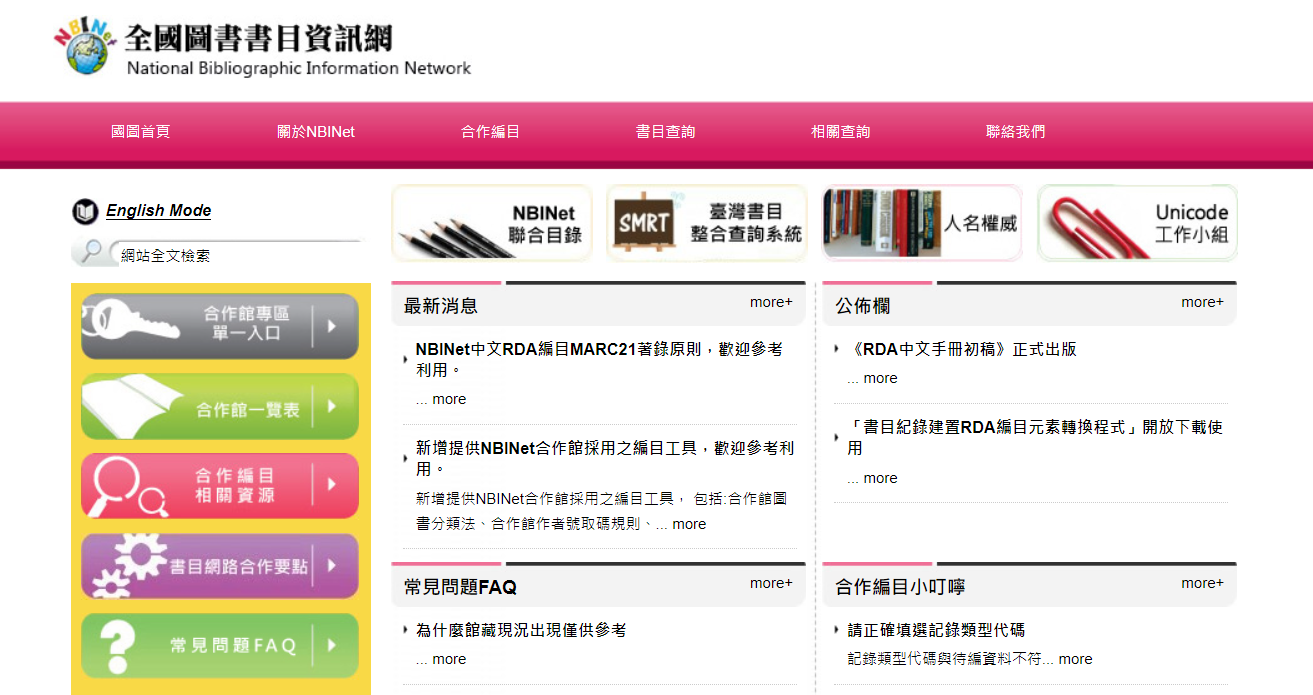Click 'more' after 記錄類型代碼與待編資料不符
This screenshot has width=1313, height=695.
pos(1076,659)
